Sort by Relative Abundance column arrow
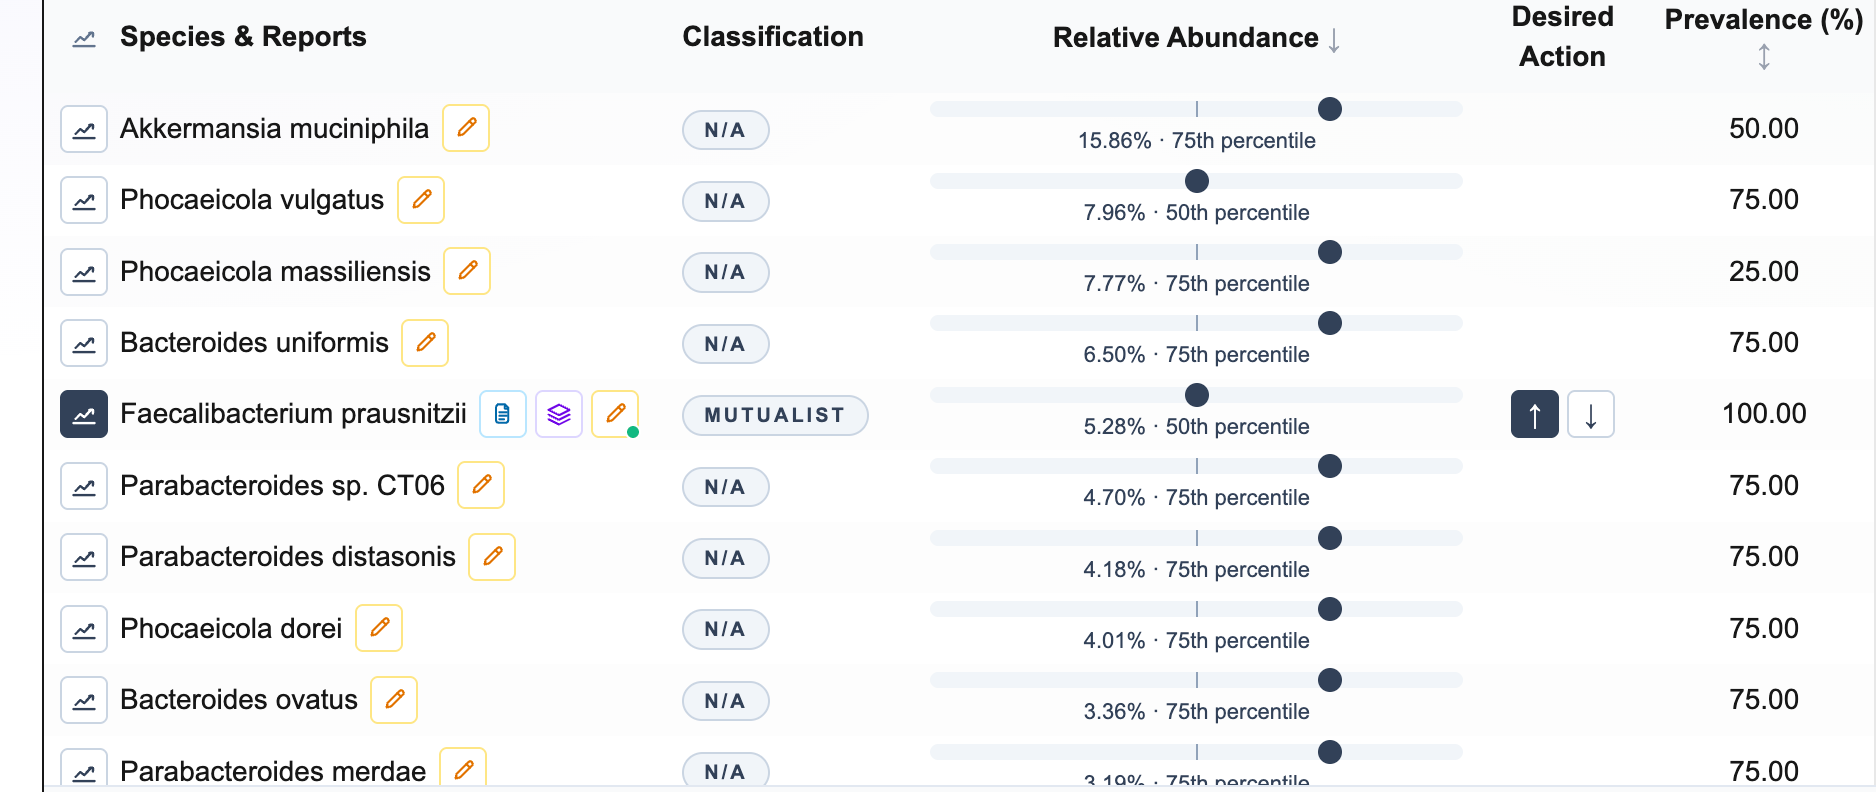 [1334, 39]
